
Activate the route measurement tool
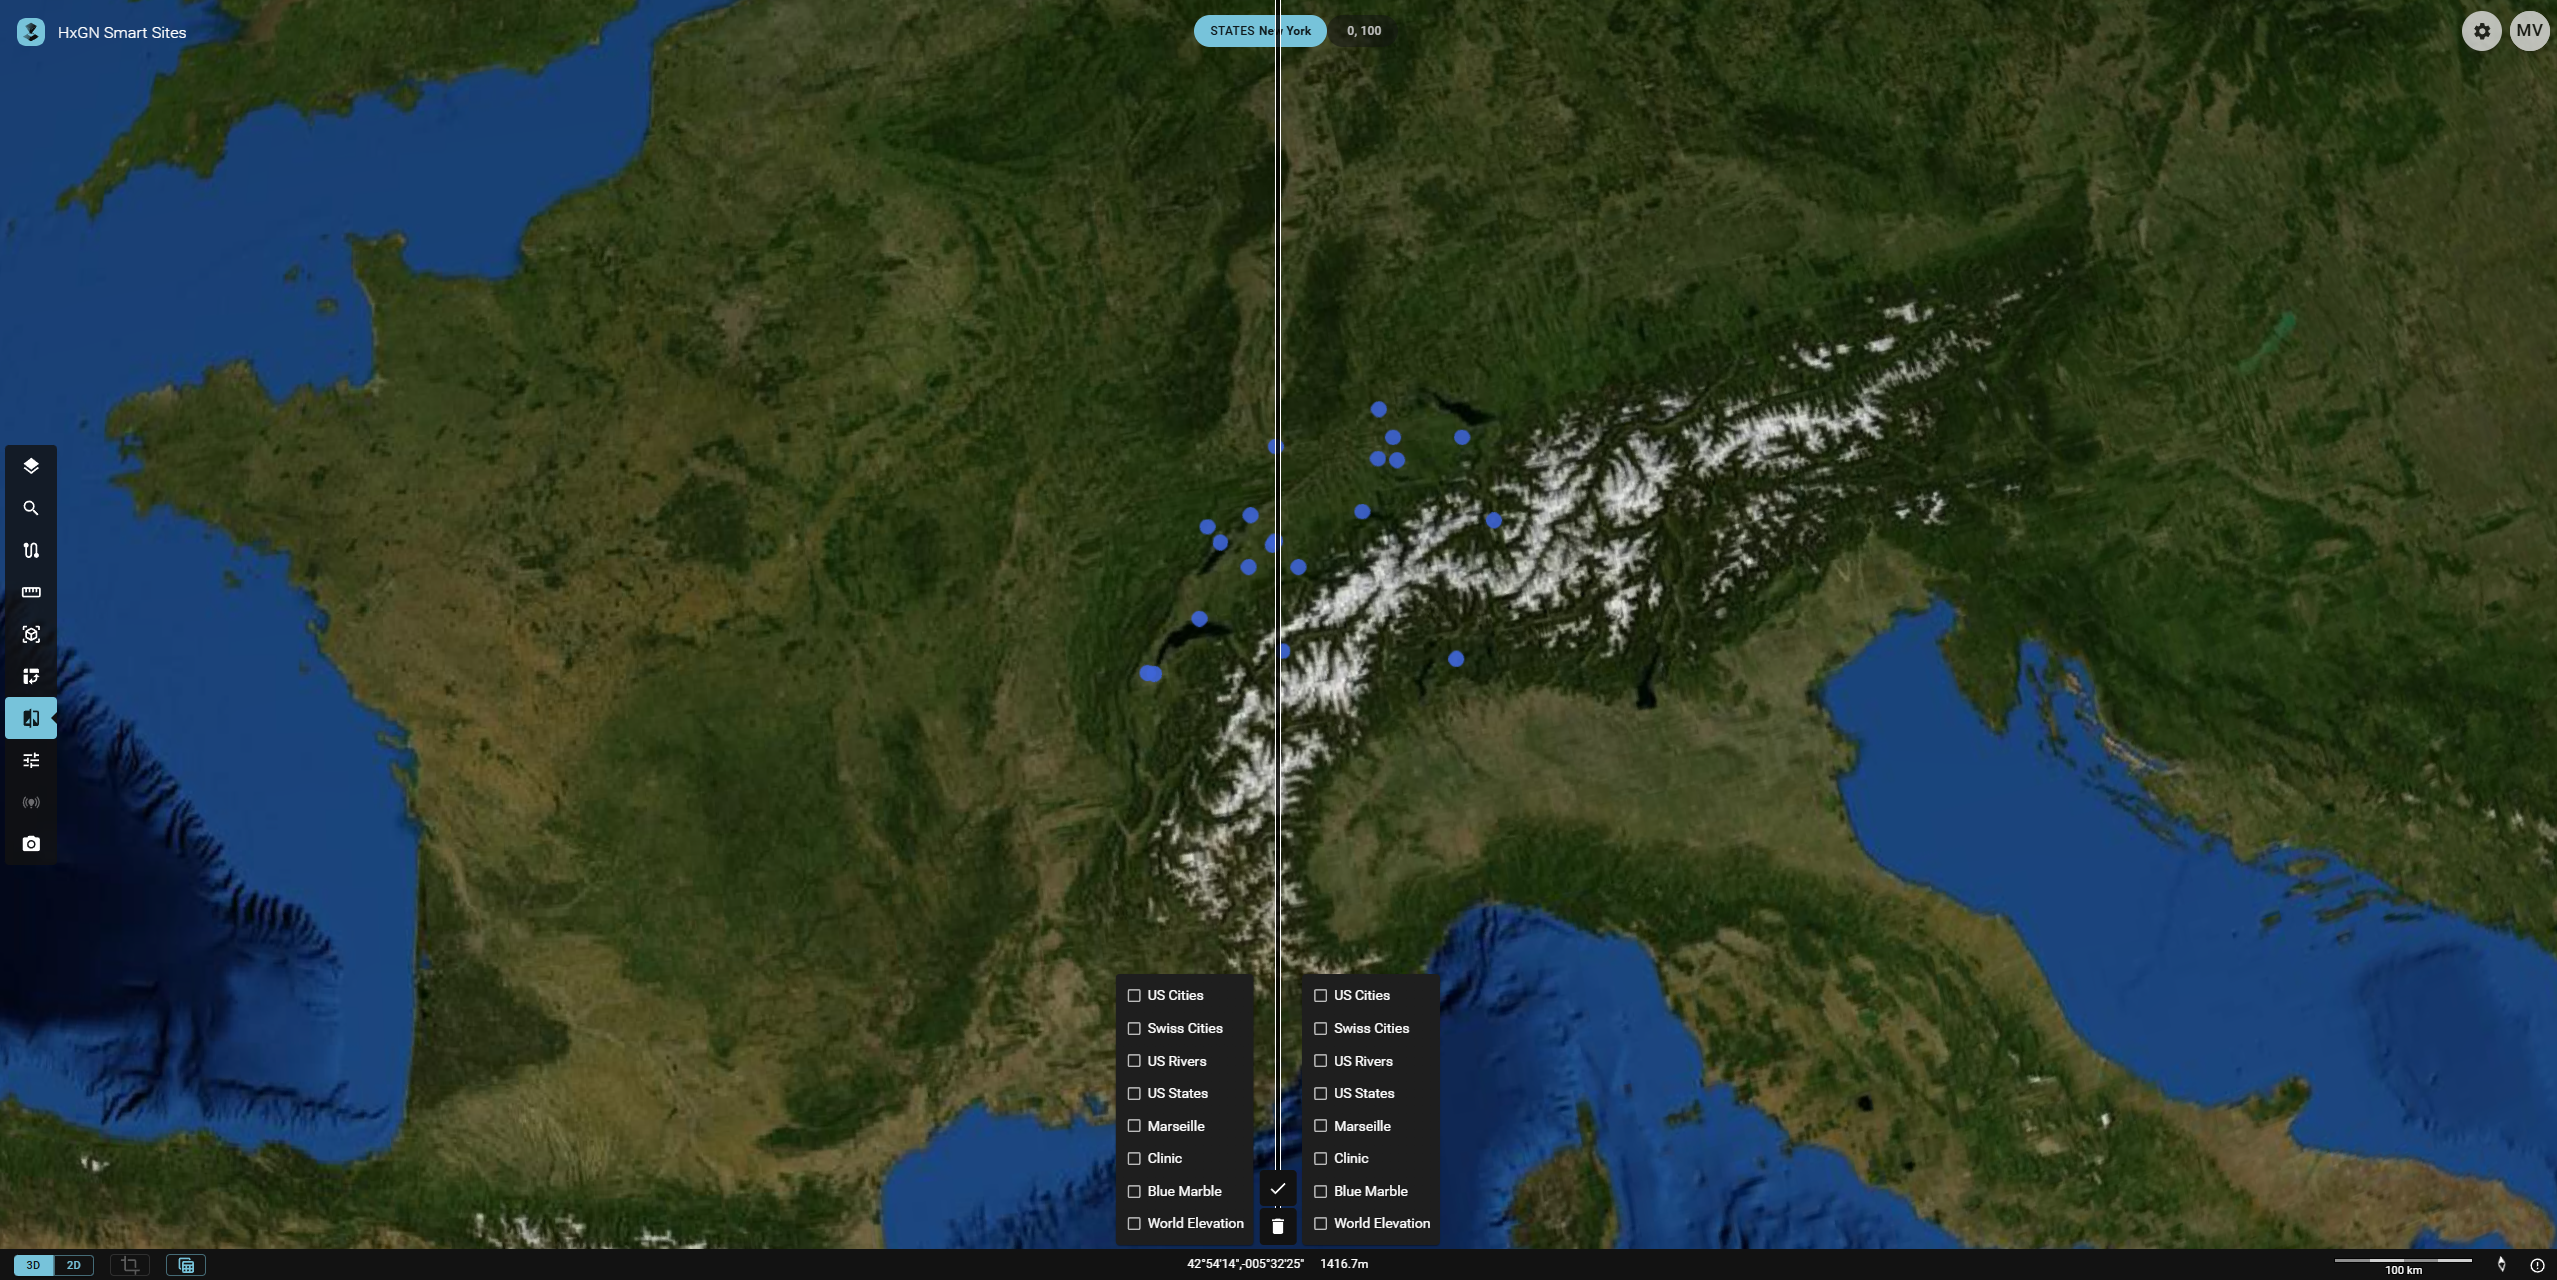[x=31, y=550]
